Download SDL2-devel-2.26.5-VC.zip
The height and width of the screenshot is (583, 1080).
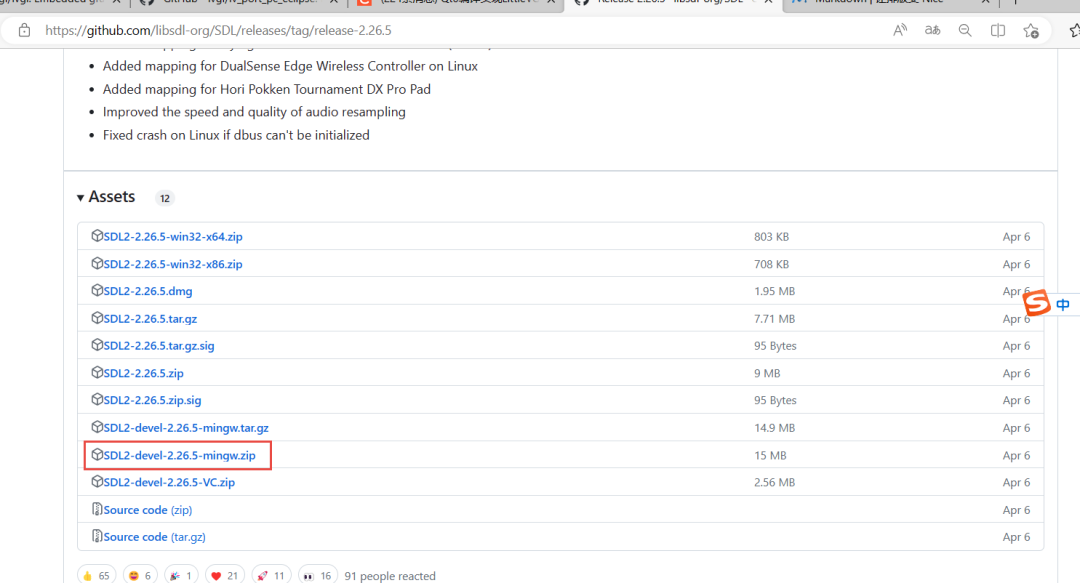click(169, 482)
